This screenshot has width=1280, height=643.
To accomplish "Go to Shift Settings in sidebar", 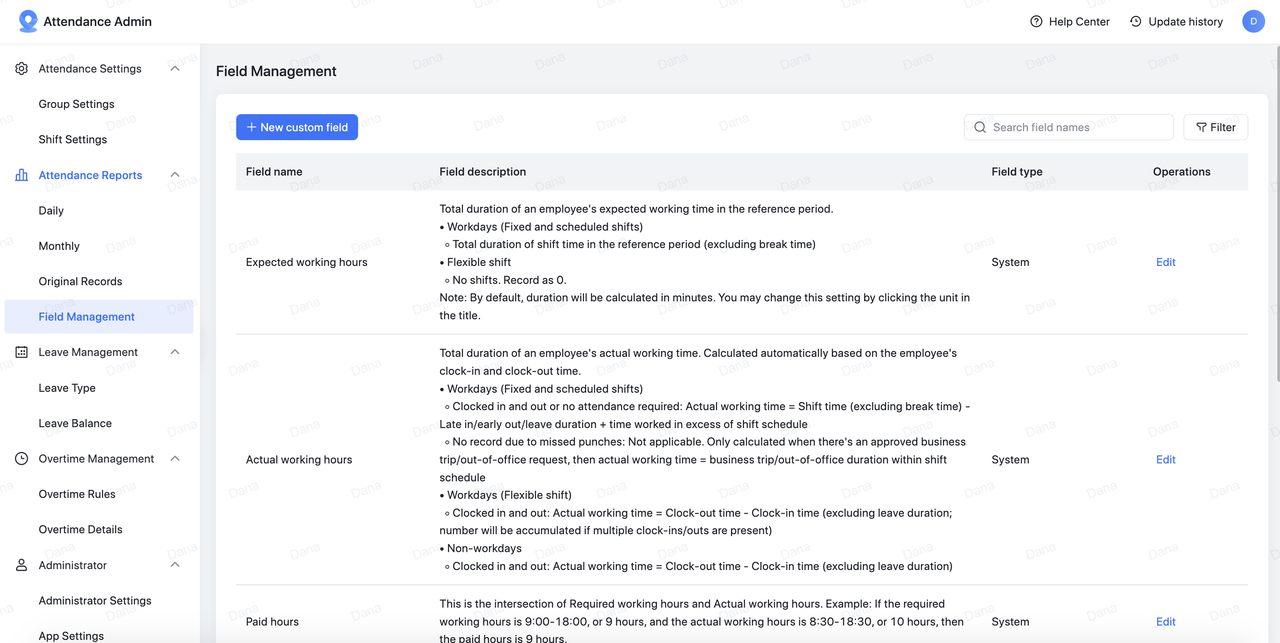I will click(73, 140).
